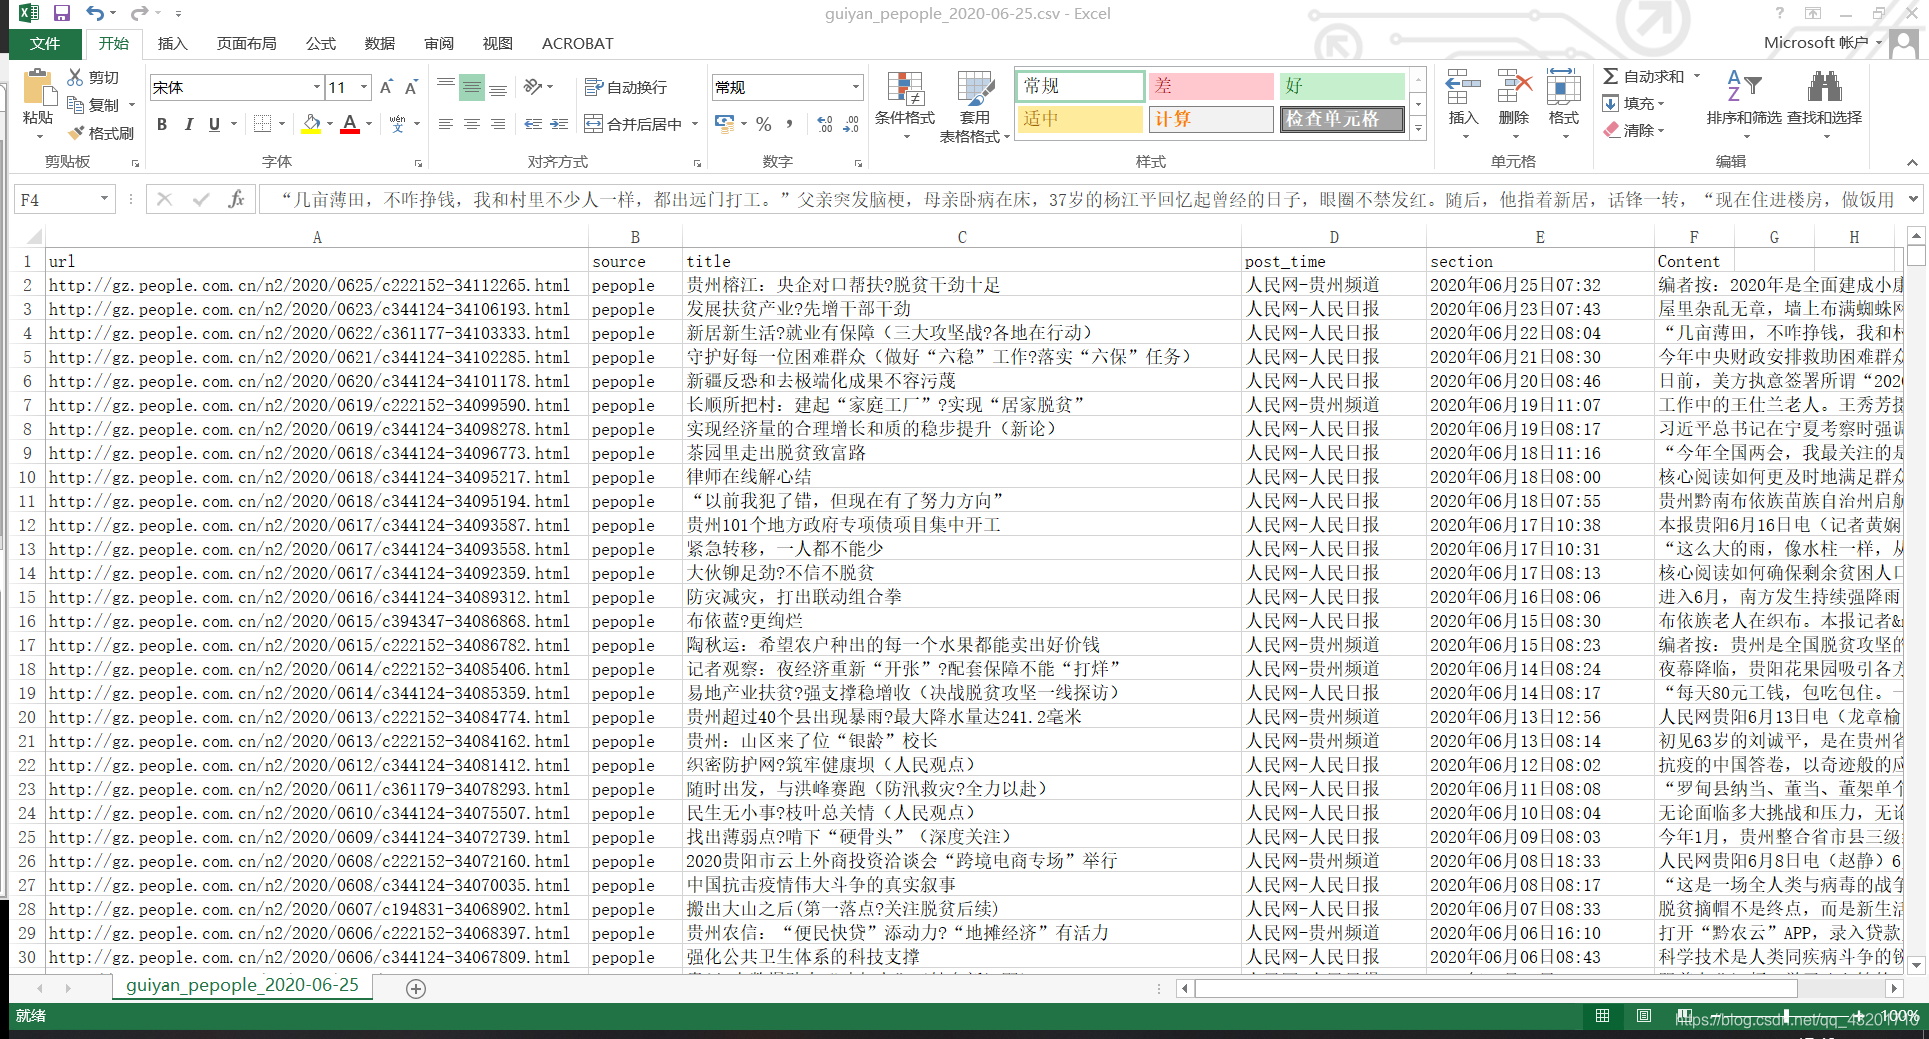Switch to ACROBAT tab
The image size is (1929, 1039).
tap(577, 43)
